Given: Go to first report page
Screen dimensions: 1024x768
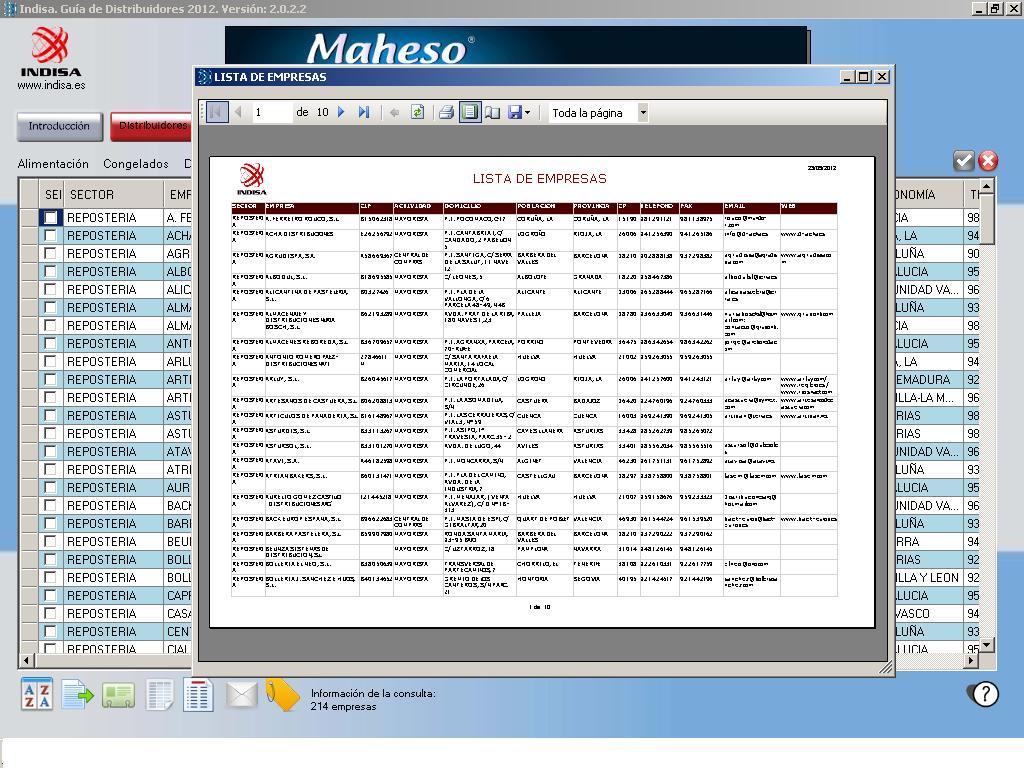Looking at the screenshot, I should point(217,112).
